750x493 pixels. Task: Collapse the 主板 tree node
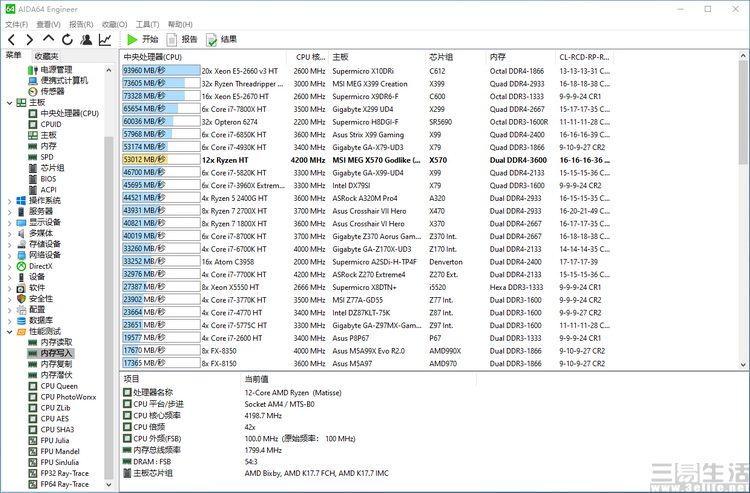pyautogui.click(x=10, y=102)
